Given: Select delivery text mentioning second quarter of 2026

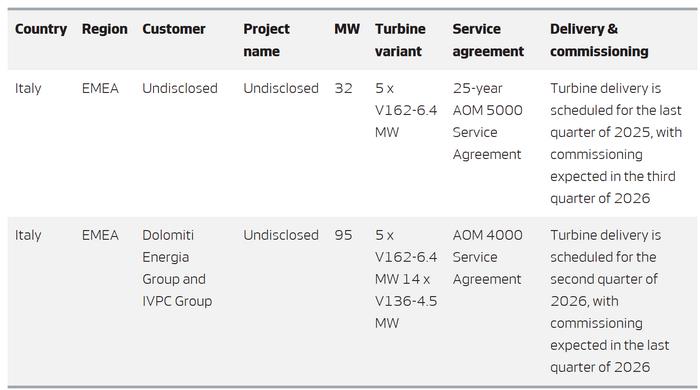Looking at the screenshot, I should pyautogui.click(x=610, y=301).
